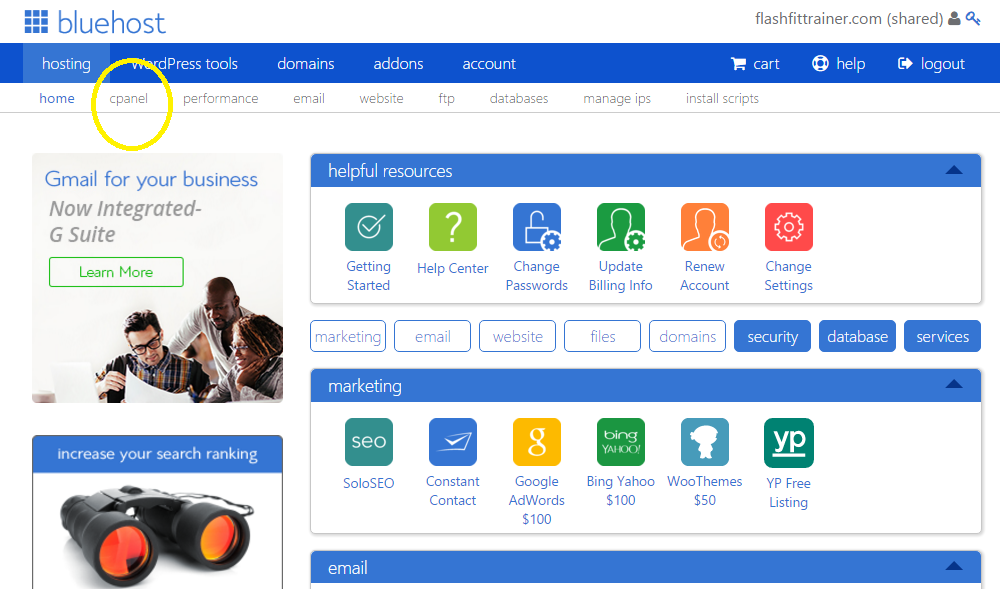Click flashfittrainer.com (shared) account text

coord(849,18)
